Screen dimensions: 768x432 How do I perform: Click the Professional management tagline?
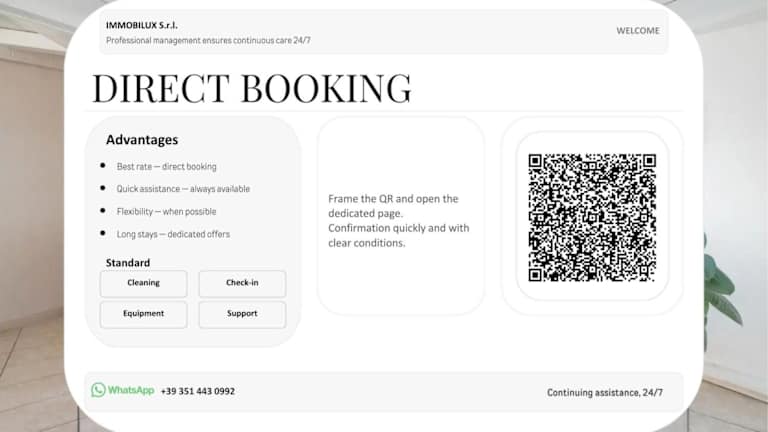pyautogui.click(x=208, y=40)
